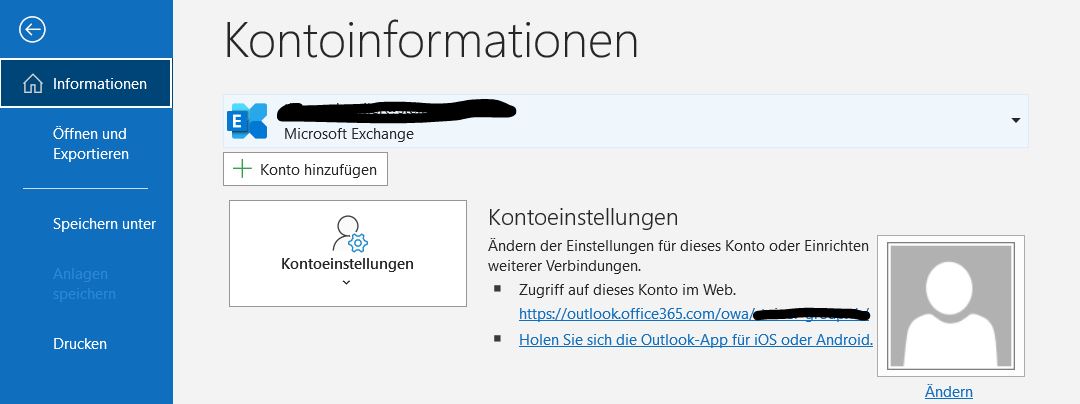Open the Outlook-App für iOS oder Android link
The image size is (1080, 404).
coord(696,339)
